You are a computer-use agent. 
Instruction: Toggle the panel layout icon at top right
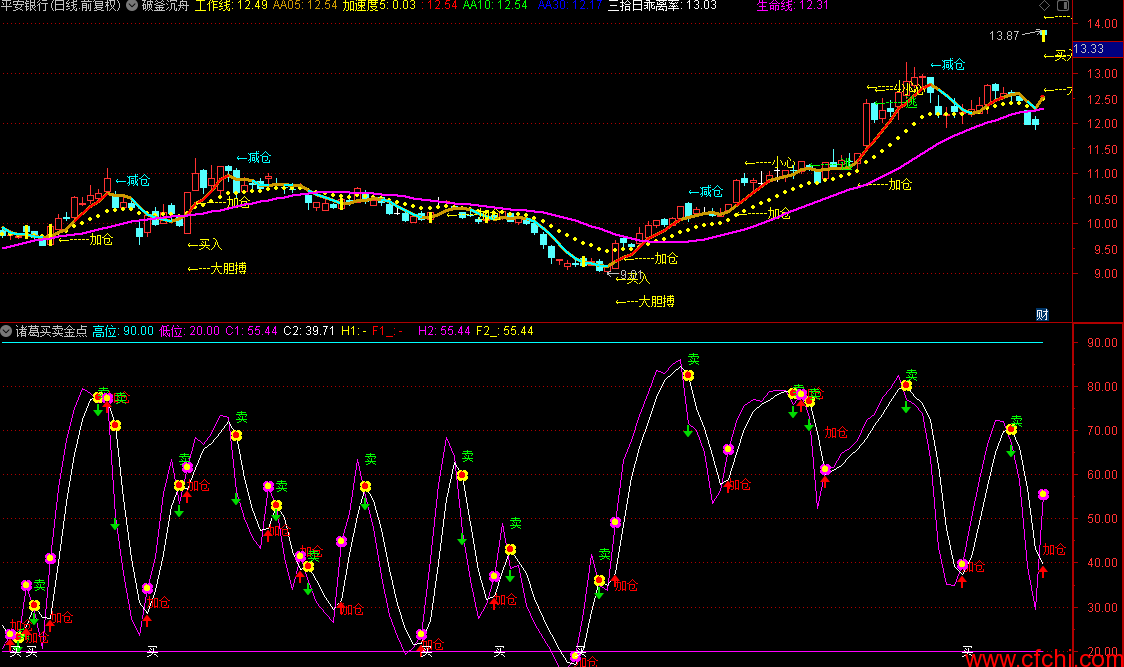pos(1062,6)
